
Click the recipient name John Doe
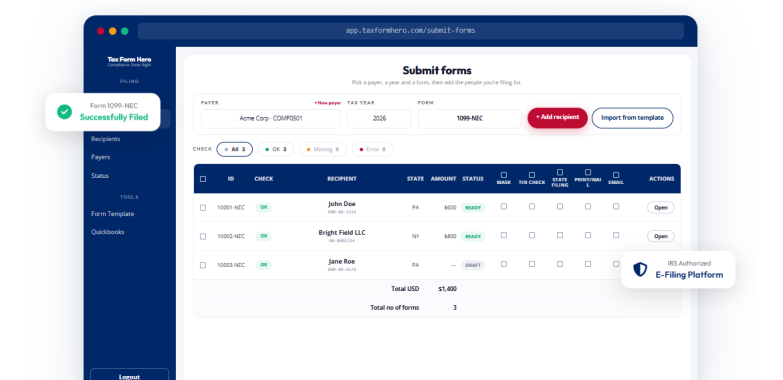pyautogui.click(x=342, y=204)
